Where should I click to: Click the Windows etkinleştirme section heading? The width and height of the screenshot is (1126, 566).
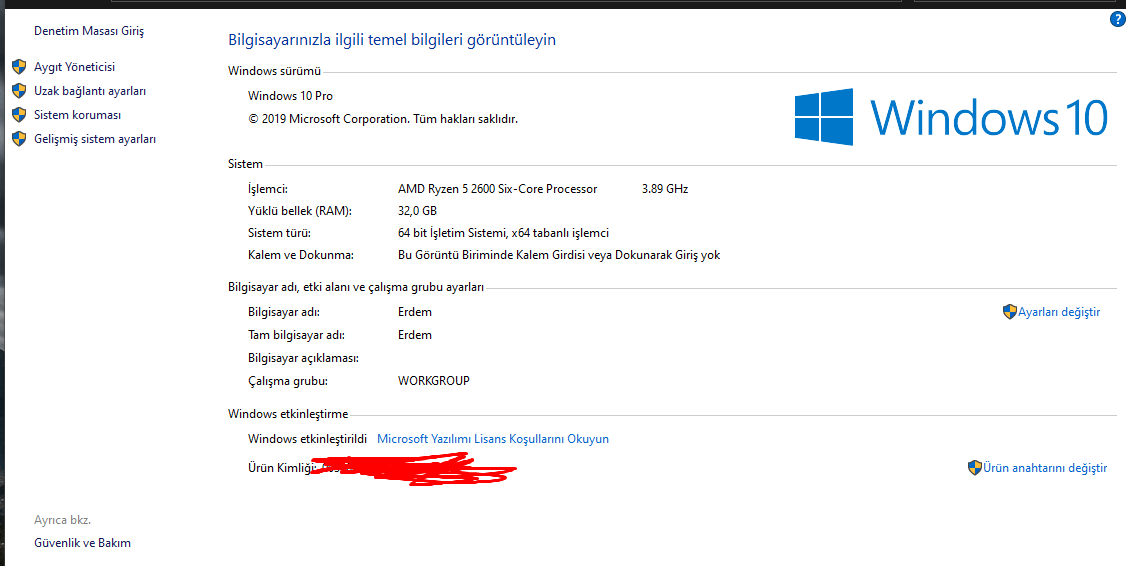click(x=288, y=414)
